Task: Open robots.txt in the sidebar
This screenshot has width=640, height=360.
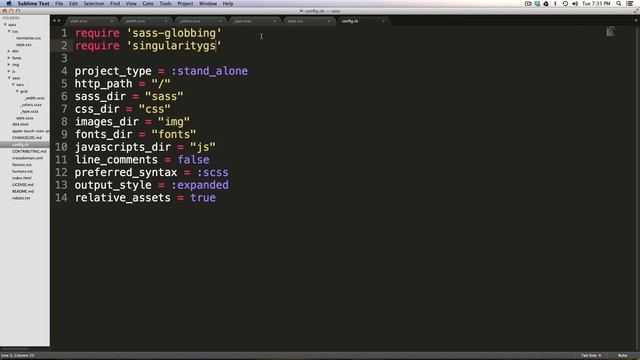Action: (21, 198)
